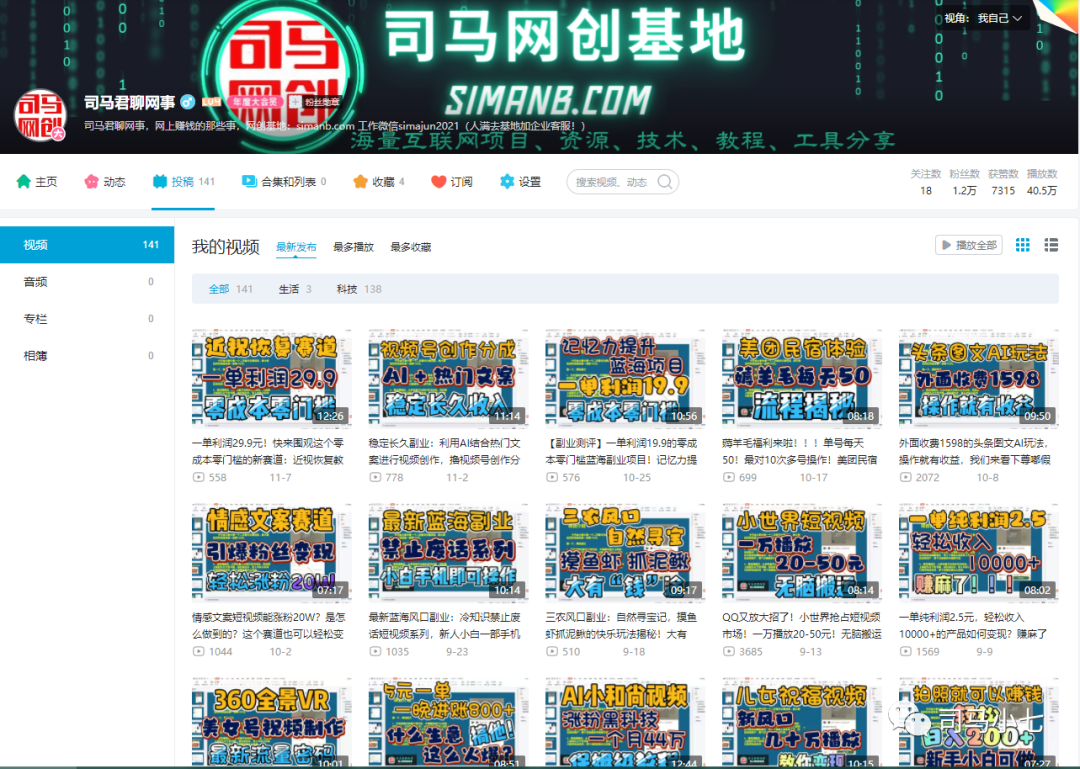Open the 主页 tab

(37, 182)
